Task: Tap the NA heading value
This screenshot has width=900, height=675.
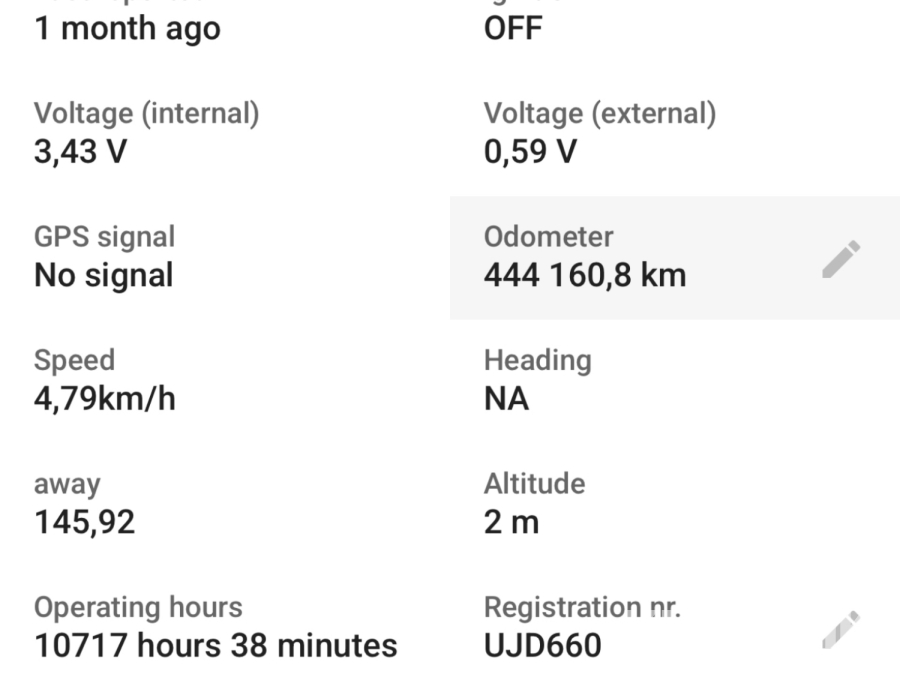Action: 506,399
